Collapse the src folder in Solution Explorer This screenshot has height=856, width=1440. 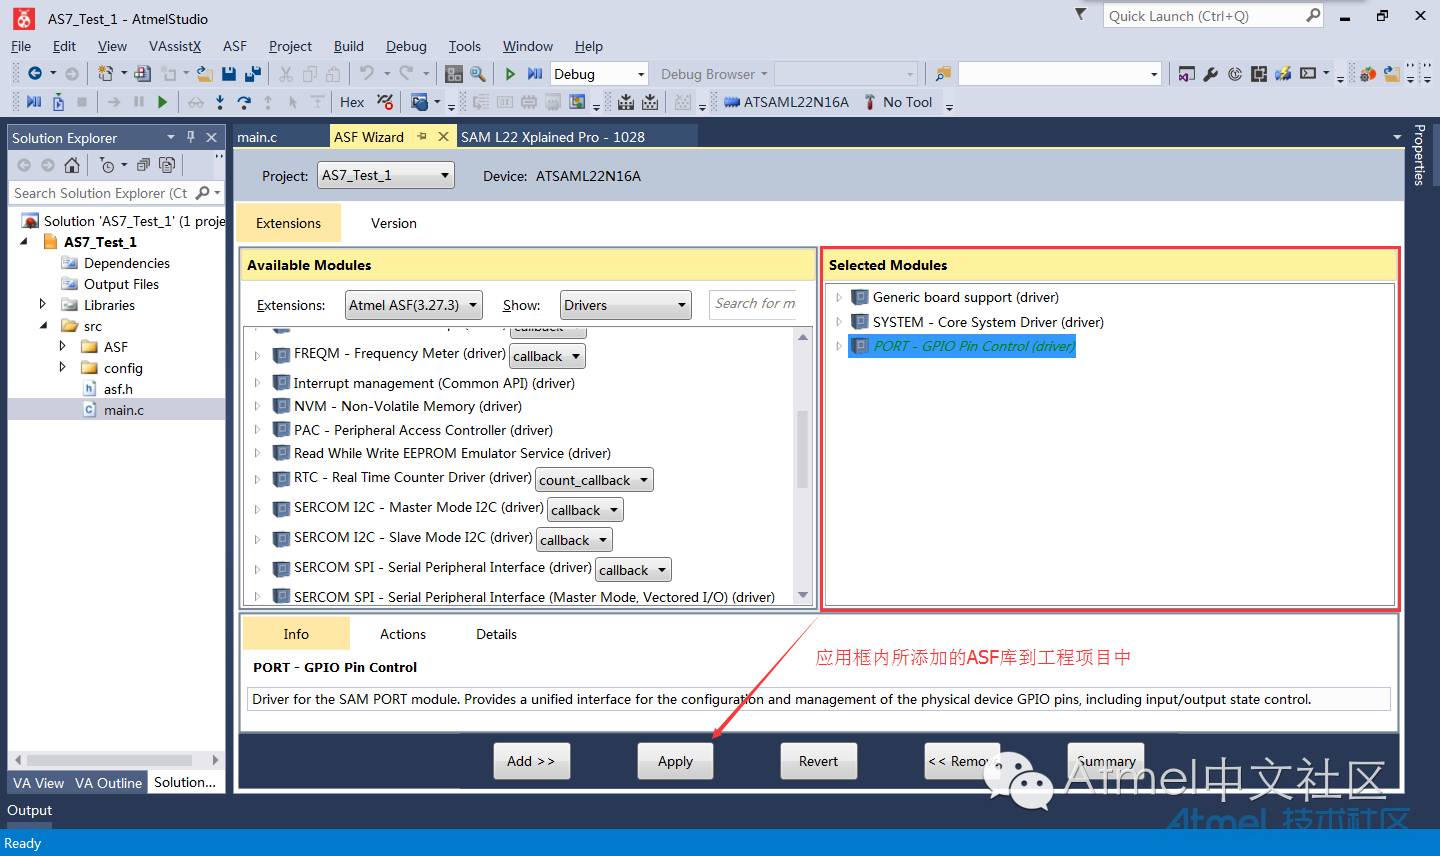point(43,325)
